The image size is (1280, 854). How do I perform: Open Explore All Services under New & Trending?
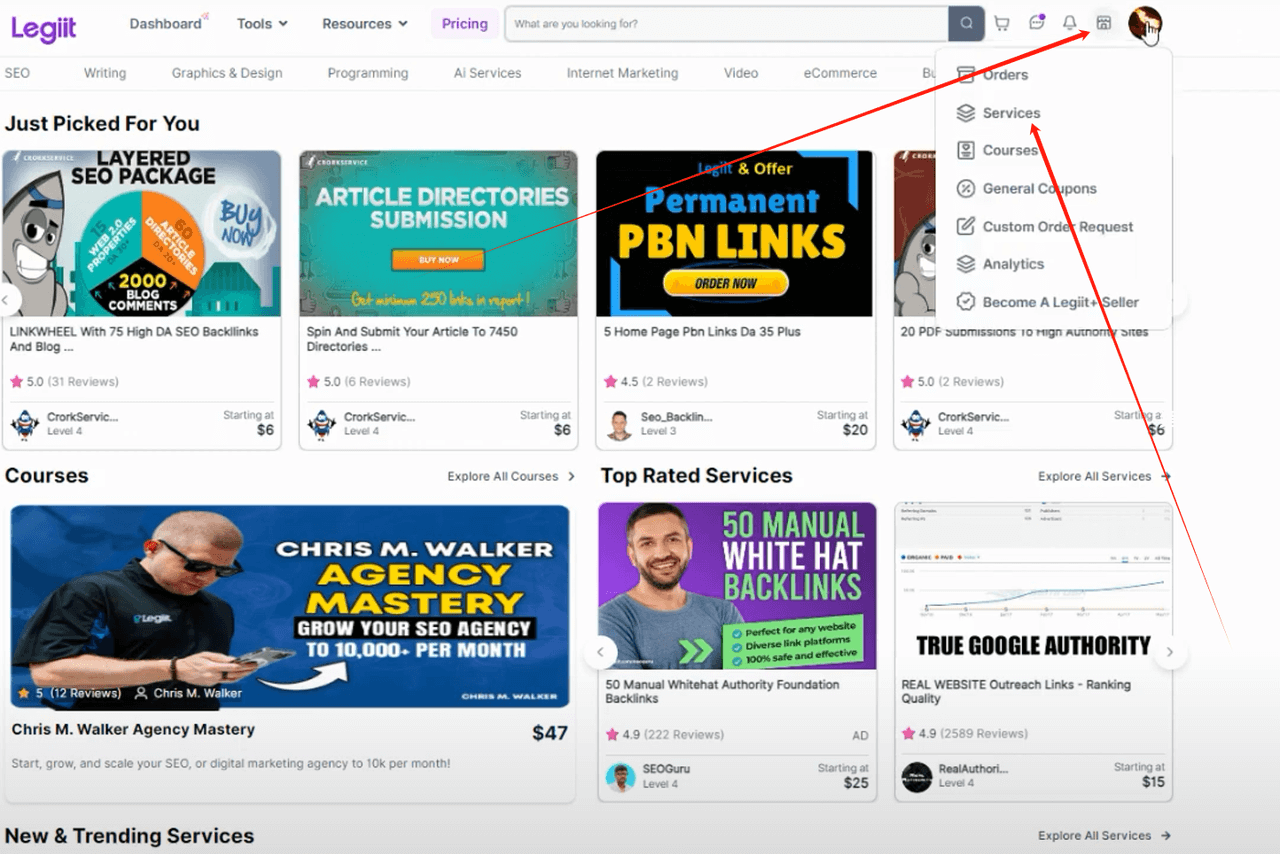(1104, 835)
